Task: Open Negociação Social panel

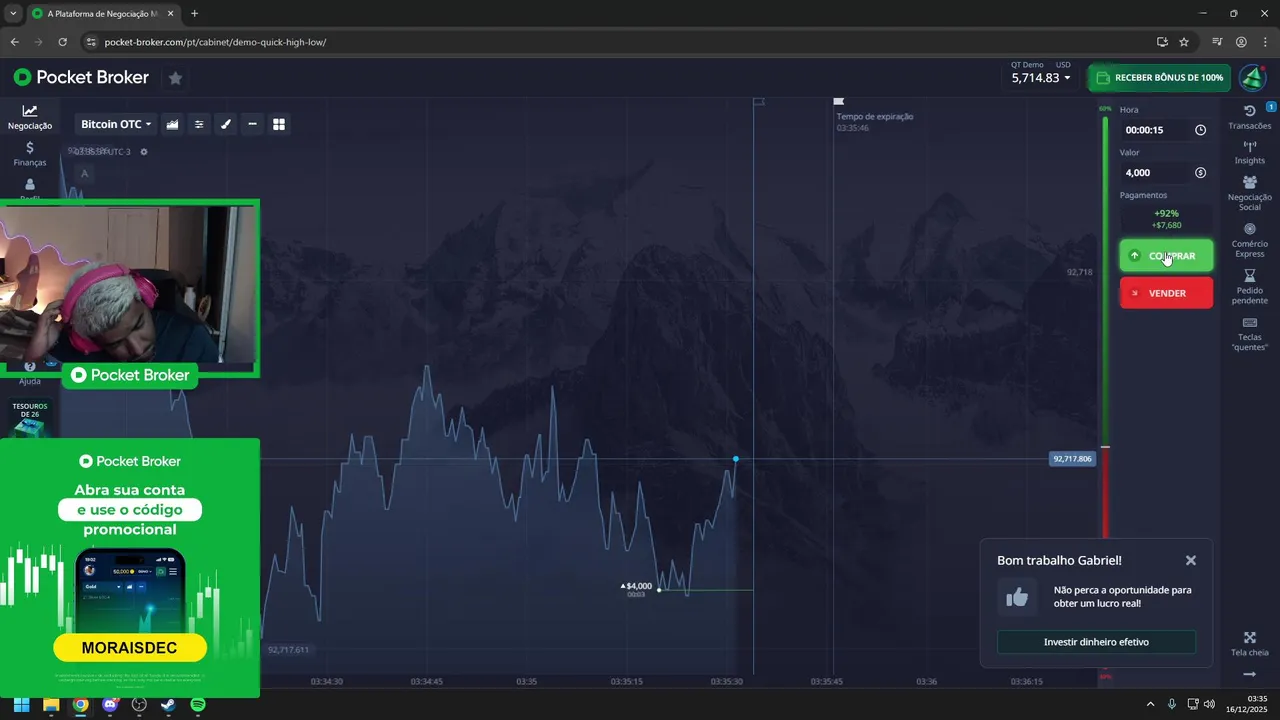Action: tap(1249, 193)
